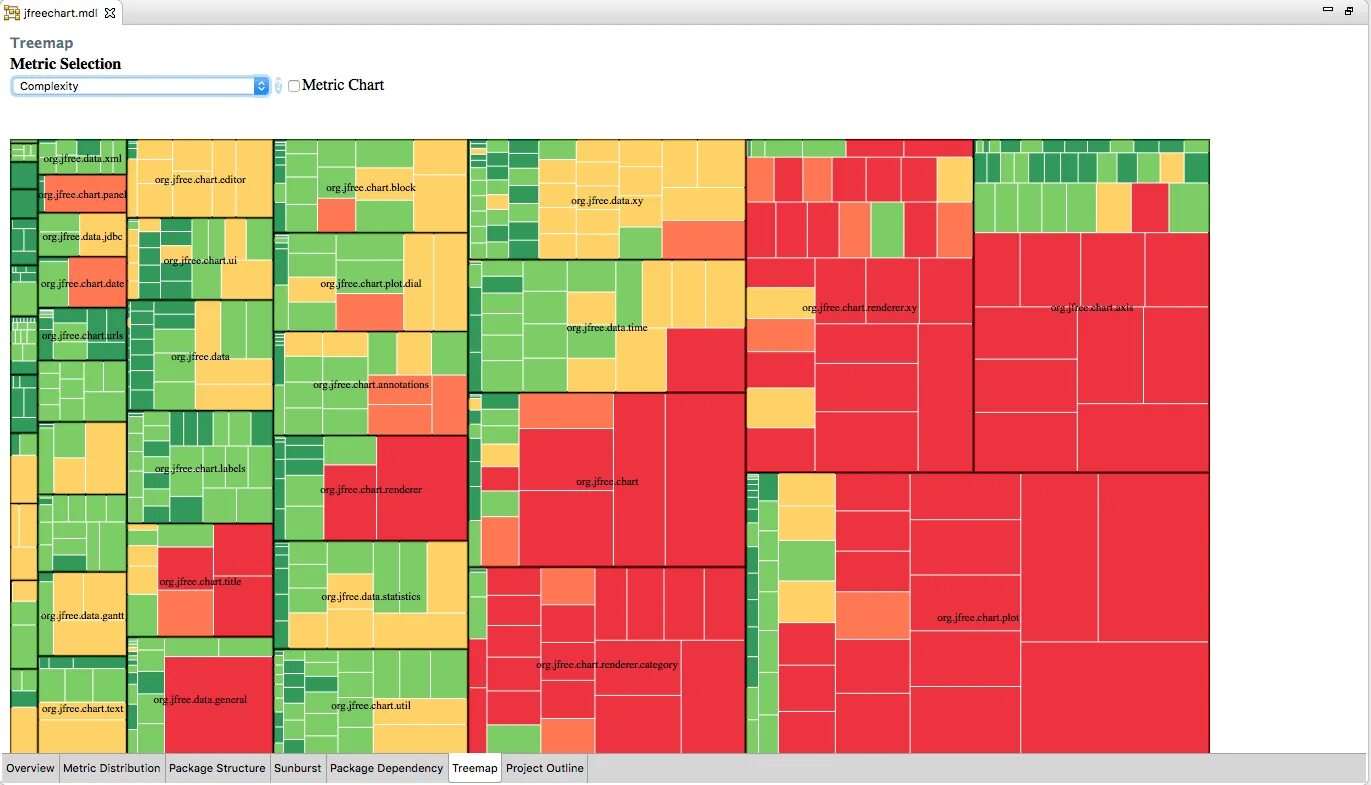
Task: Enable the Metric Chart checkbox
Action: 294,86
